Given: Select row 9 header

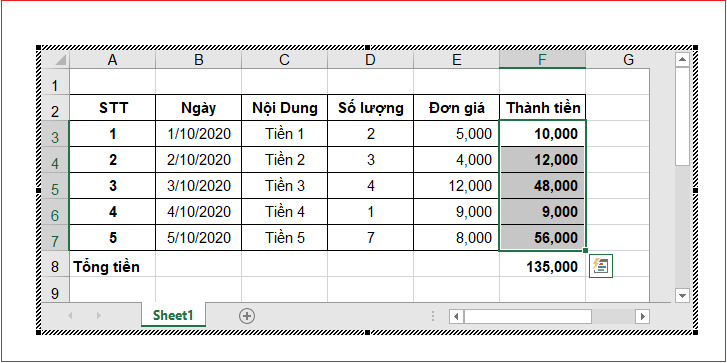Looking at the screenshot, I should (55, 291).
